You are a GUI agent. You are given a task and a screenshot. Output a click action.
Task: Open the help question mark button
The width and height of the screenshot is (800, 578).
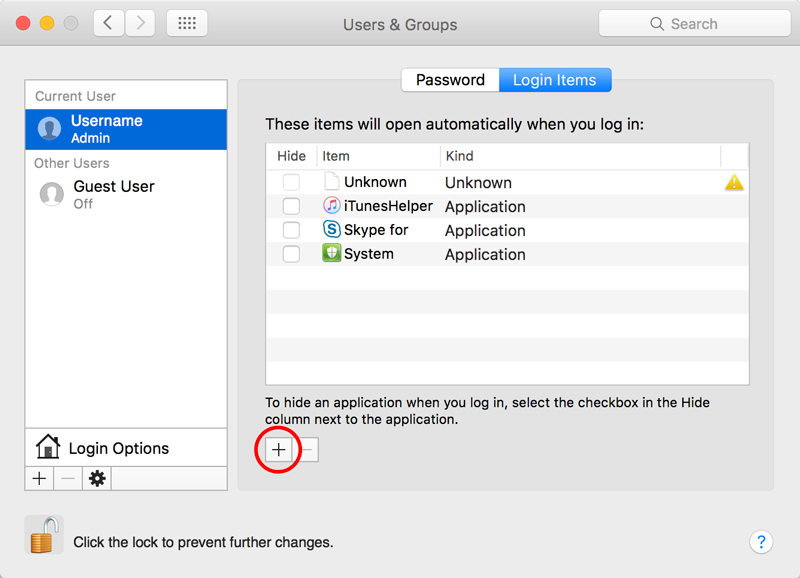761,542
